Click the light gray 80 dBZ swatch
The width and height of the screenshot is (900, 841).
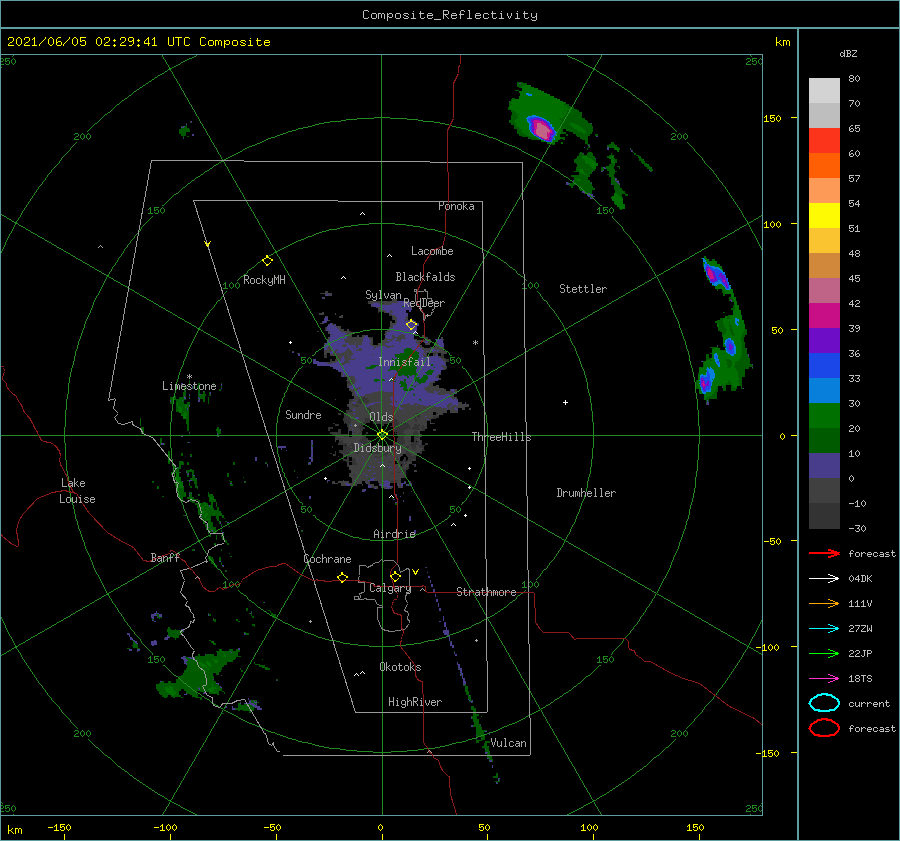pos(824,90)
